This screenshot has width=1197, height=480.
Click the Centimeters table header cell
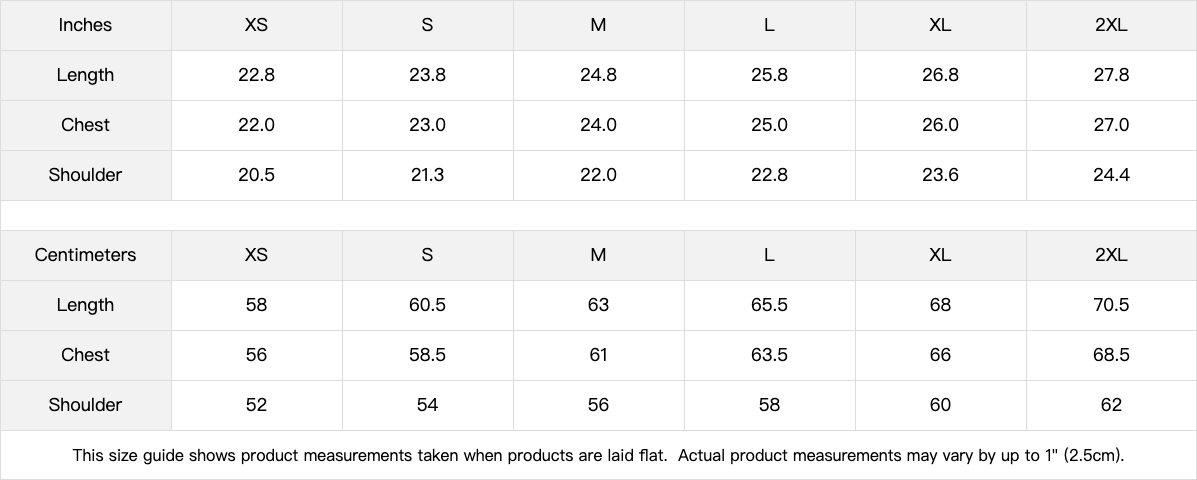tap(85, 255)
